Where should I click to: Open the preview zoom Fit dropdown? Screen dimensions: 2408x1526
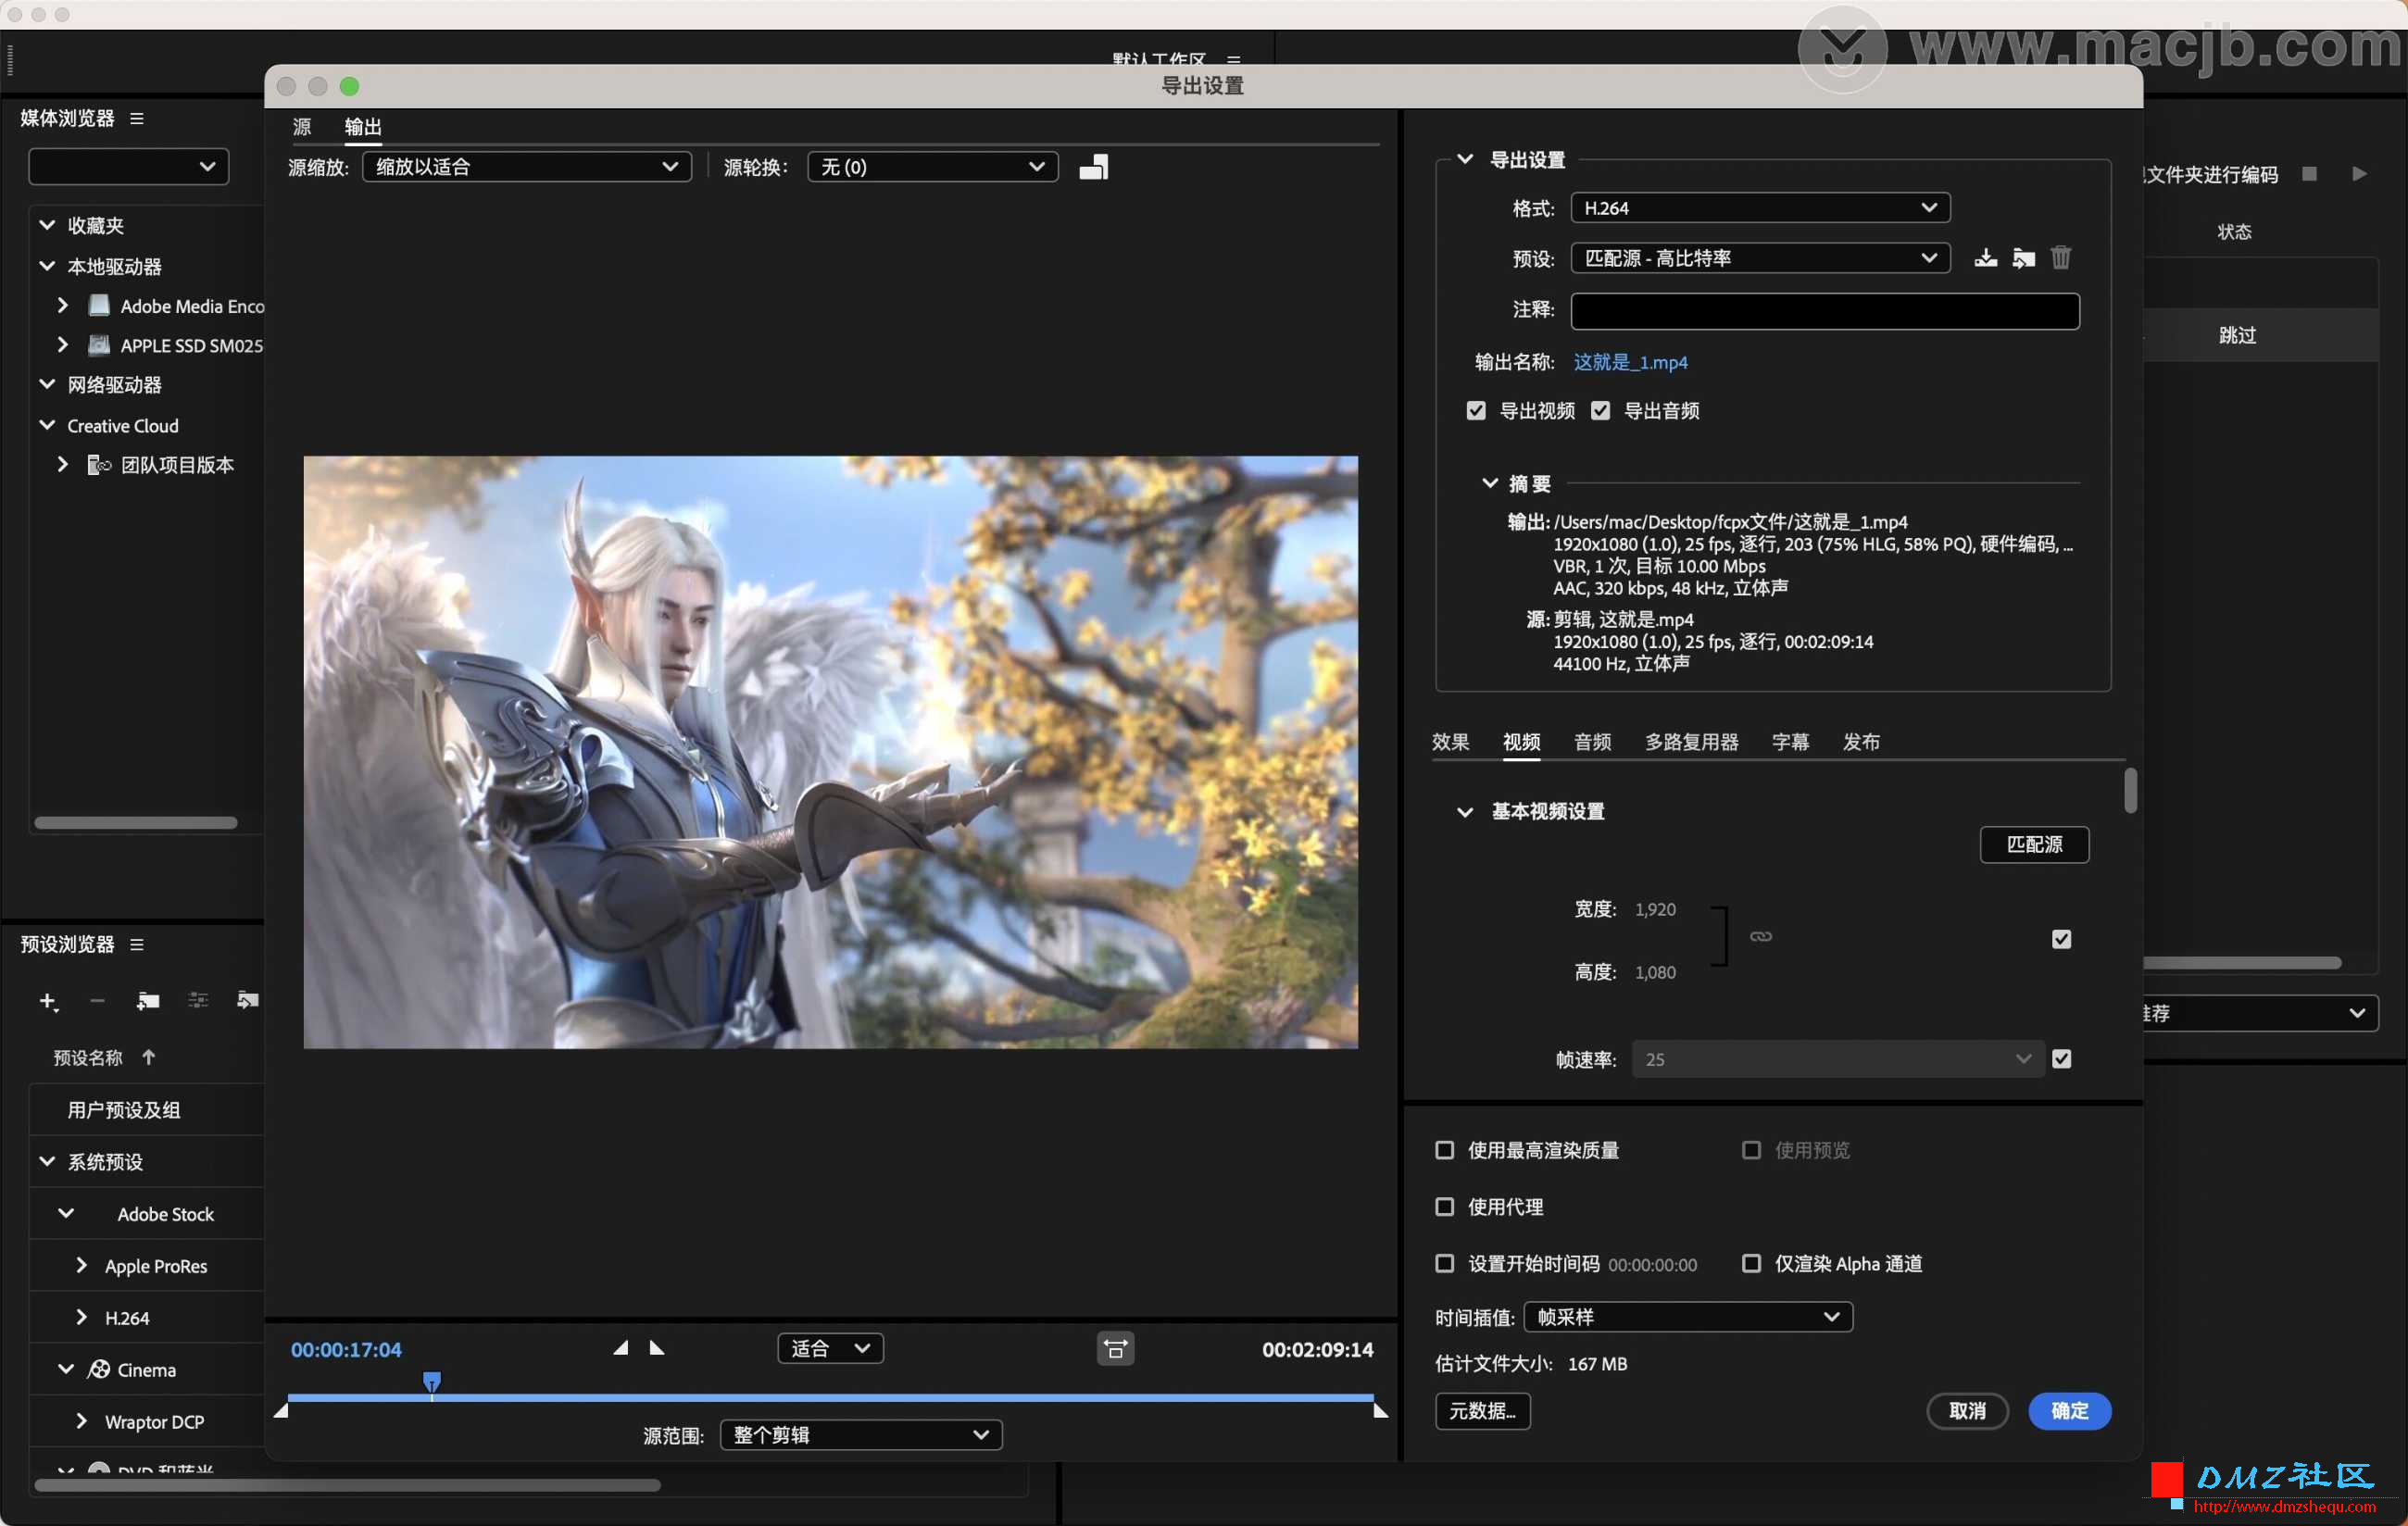pos(830,1349)
